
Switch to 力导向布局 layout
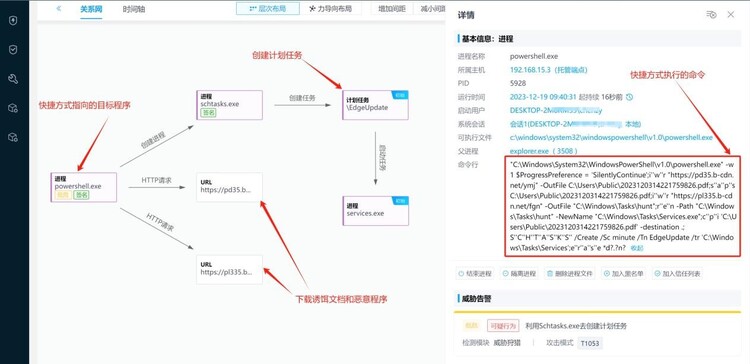coord(331,9)
